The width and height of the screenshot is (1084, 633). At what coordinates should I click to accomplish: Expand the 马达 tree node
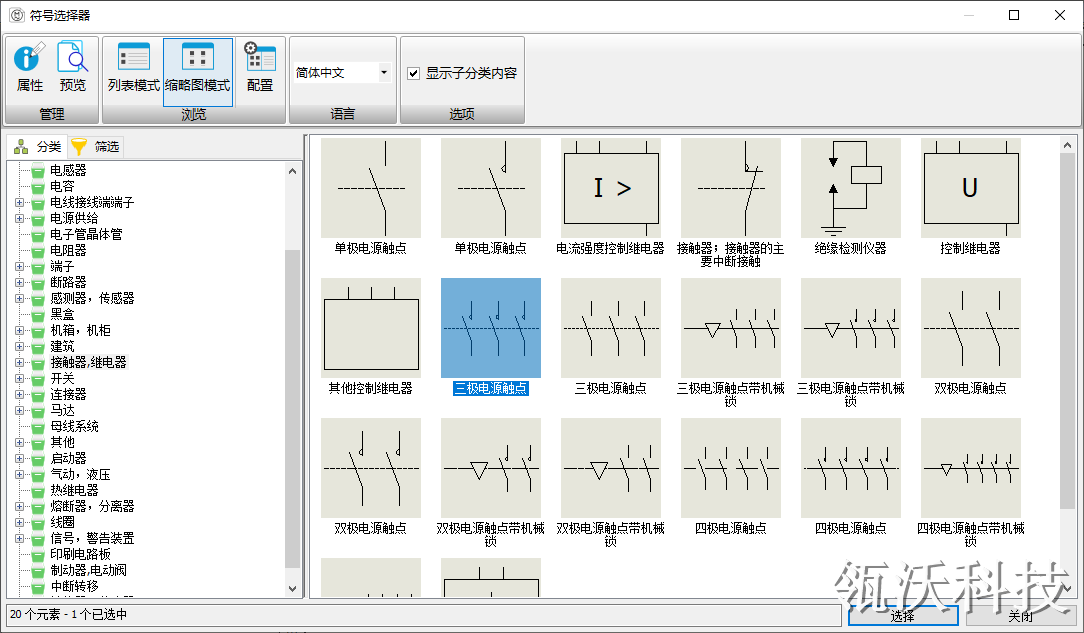click(x=19, y=410)
